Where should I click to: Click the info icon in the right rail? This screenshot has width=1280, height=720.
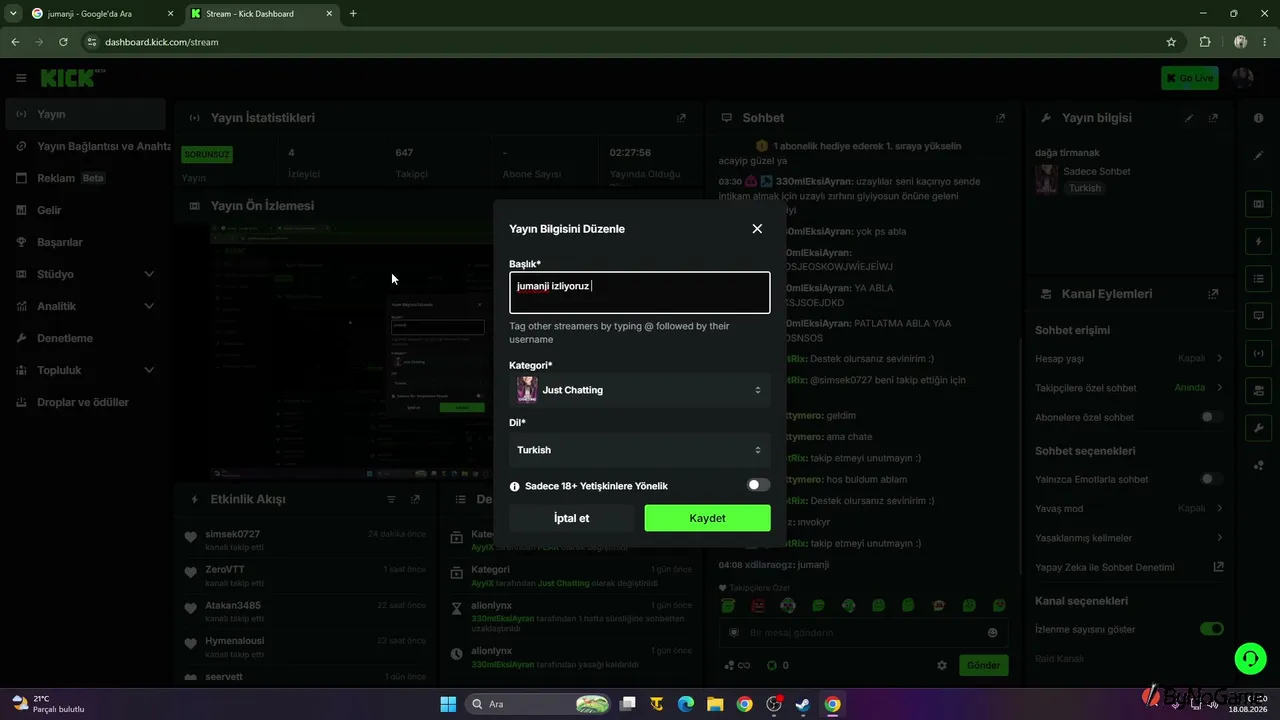click(x=1259, y=118)
